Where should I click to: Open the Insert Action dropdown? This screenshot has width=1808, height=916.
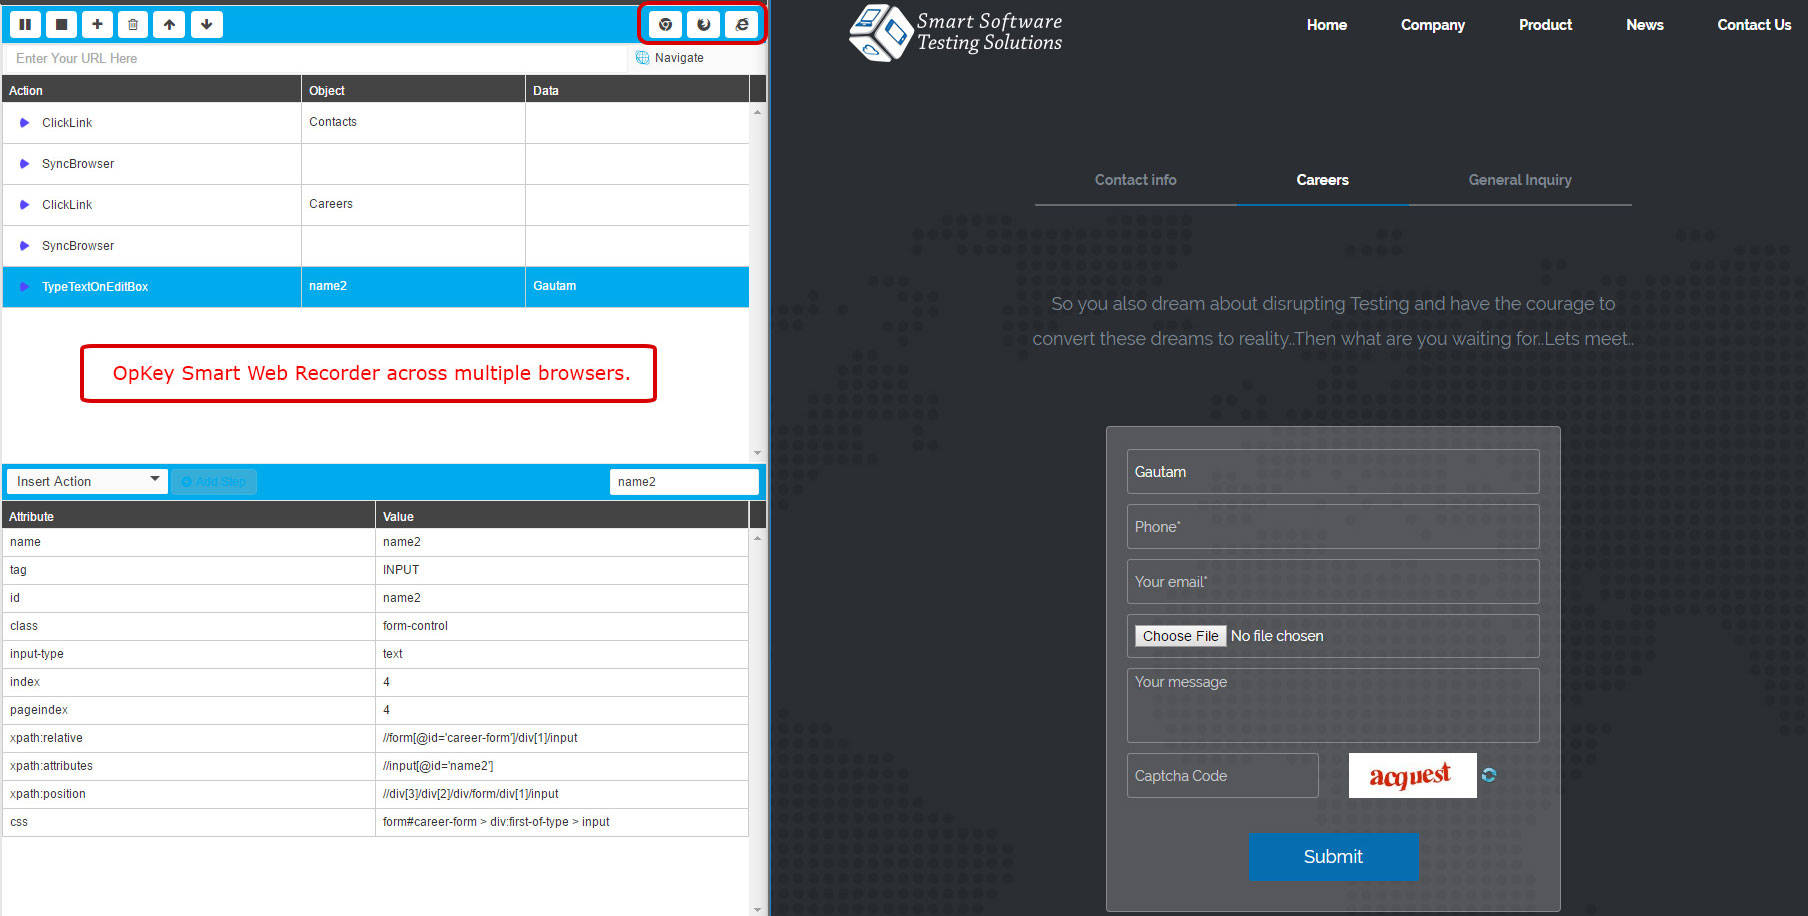(x=87, y=481)
